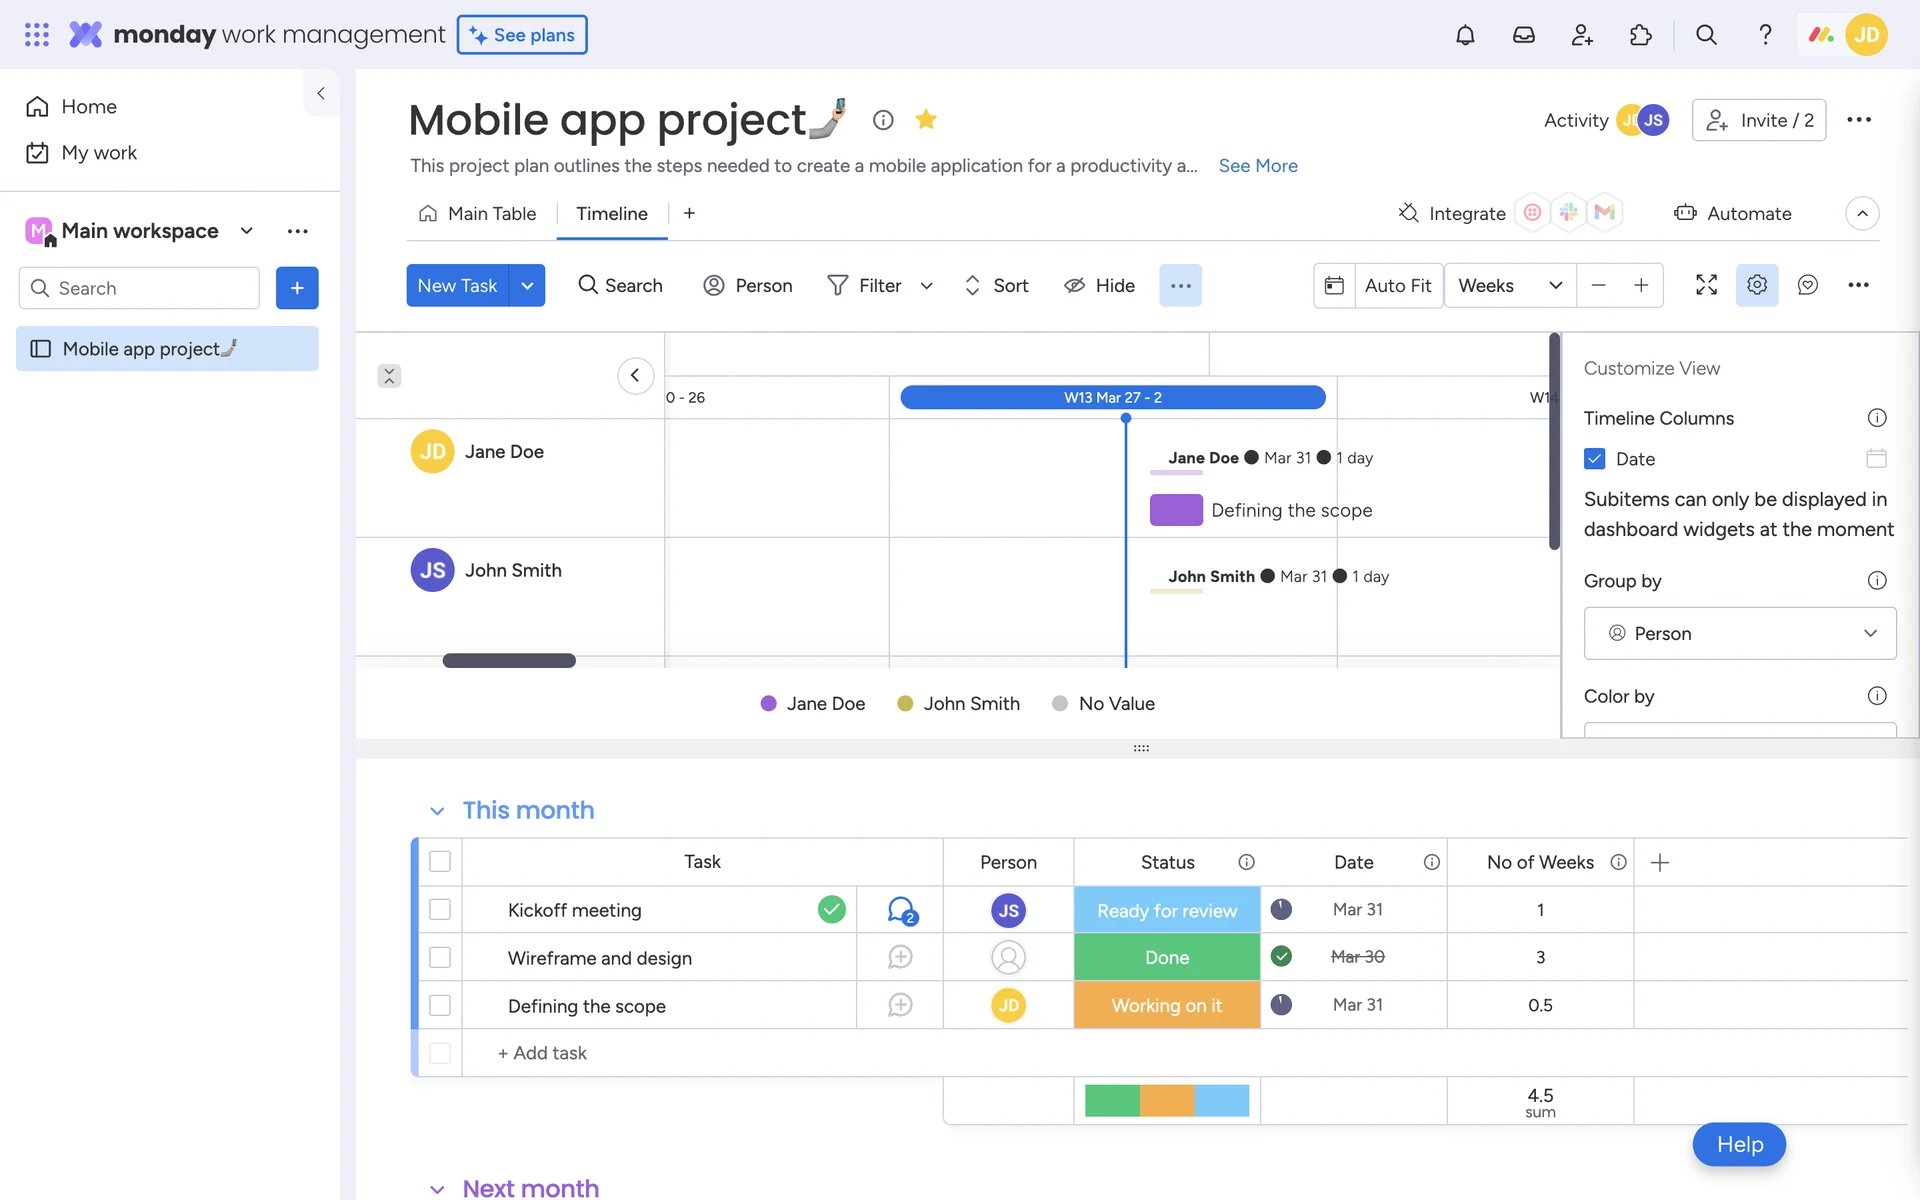Image resolution: width=1920 pixels, height=1200 pixels.
Task: Click the fullscreen expand icon
Action: point(1706,285)
